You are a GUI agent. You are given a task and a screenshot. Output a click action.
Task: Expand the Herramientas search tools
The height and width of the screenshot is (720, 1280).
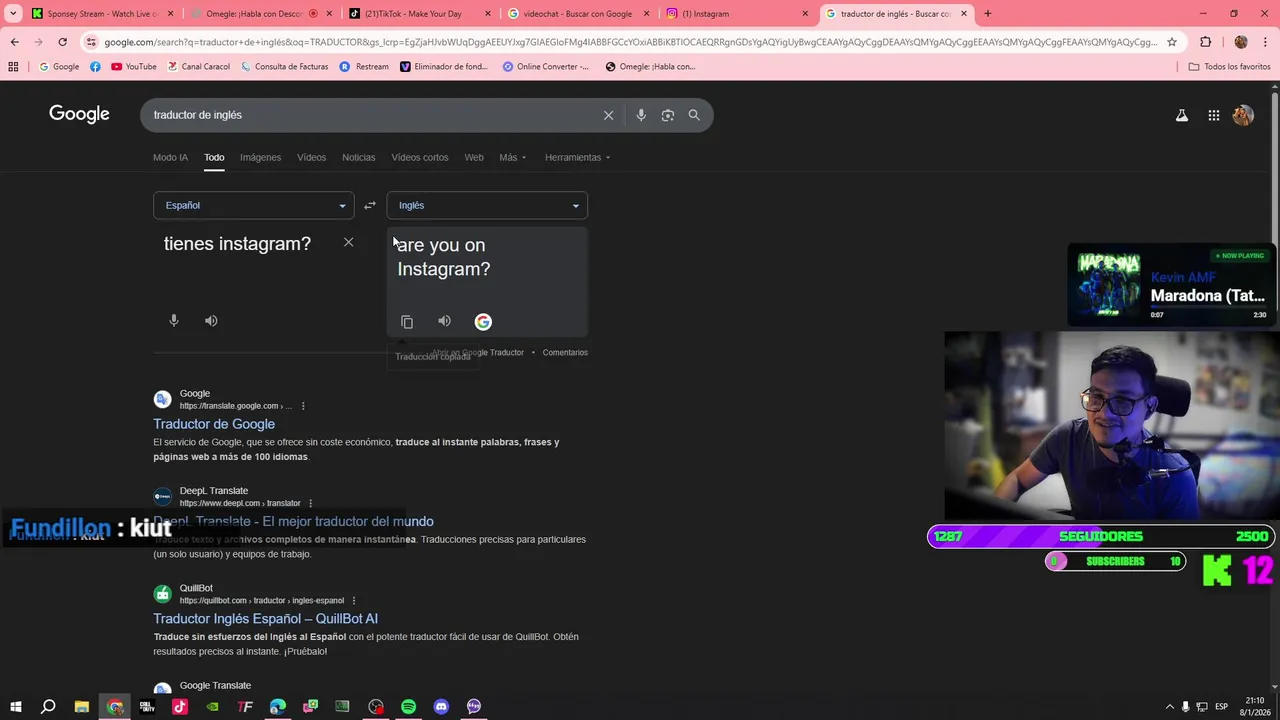(577, 157)
